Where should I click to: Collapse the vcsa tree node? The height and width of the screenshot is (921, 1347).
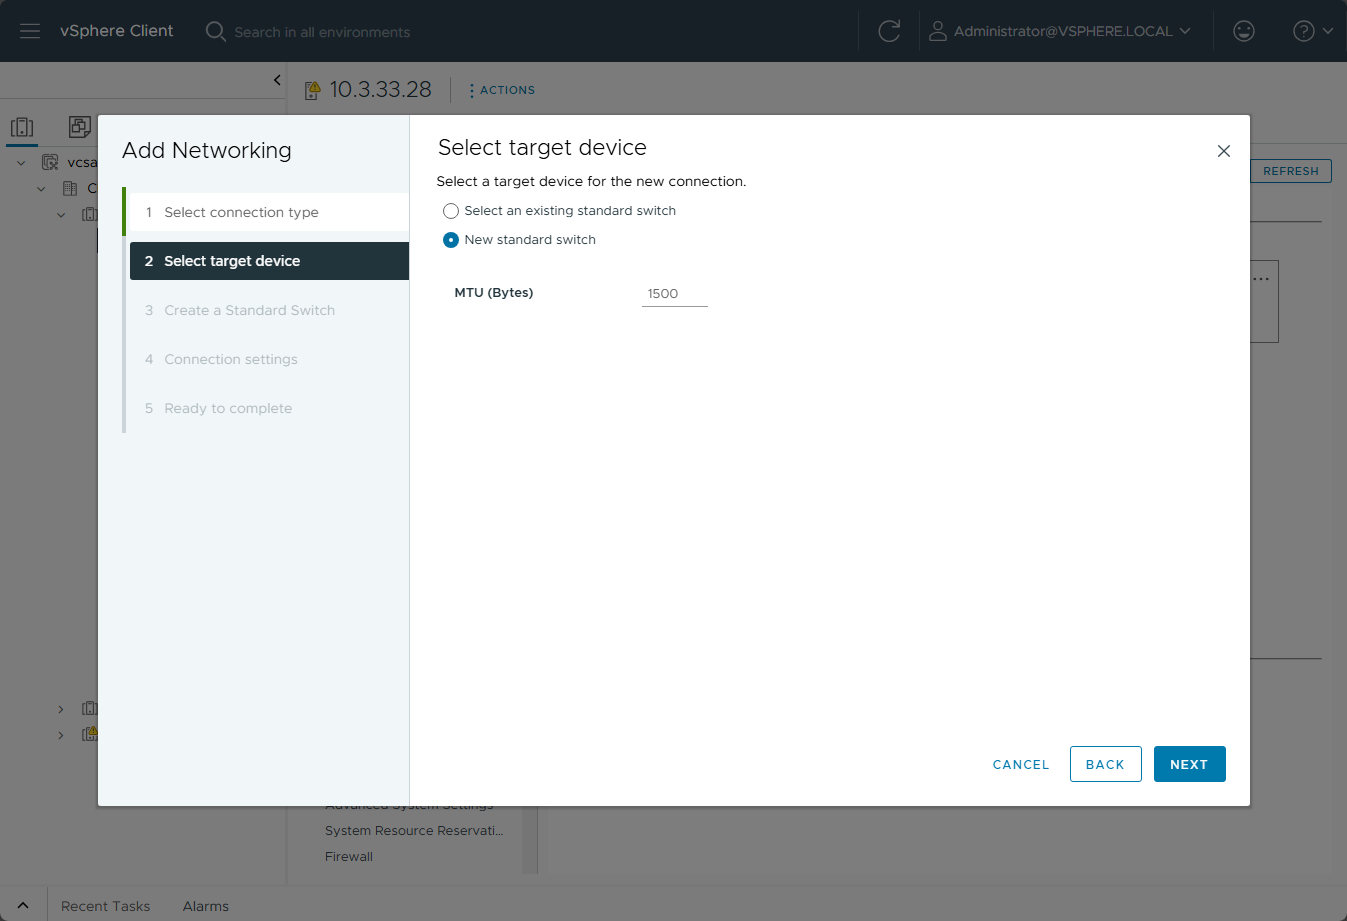point(21,162)
